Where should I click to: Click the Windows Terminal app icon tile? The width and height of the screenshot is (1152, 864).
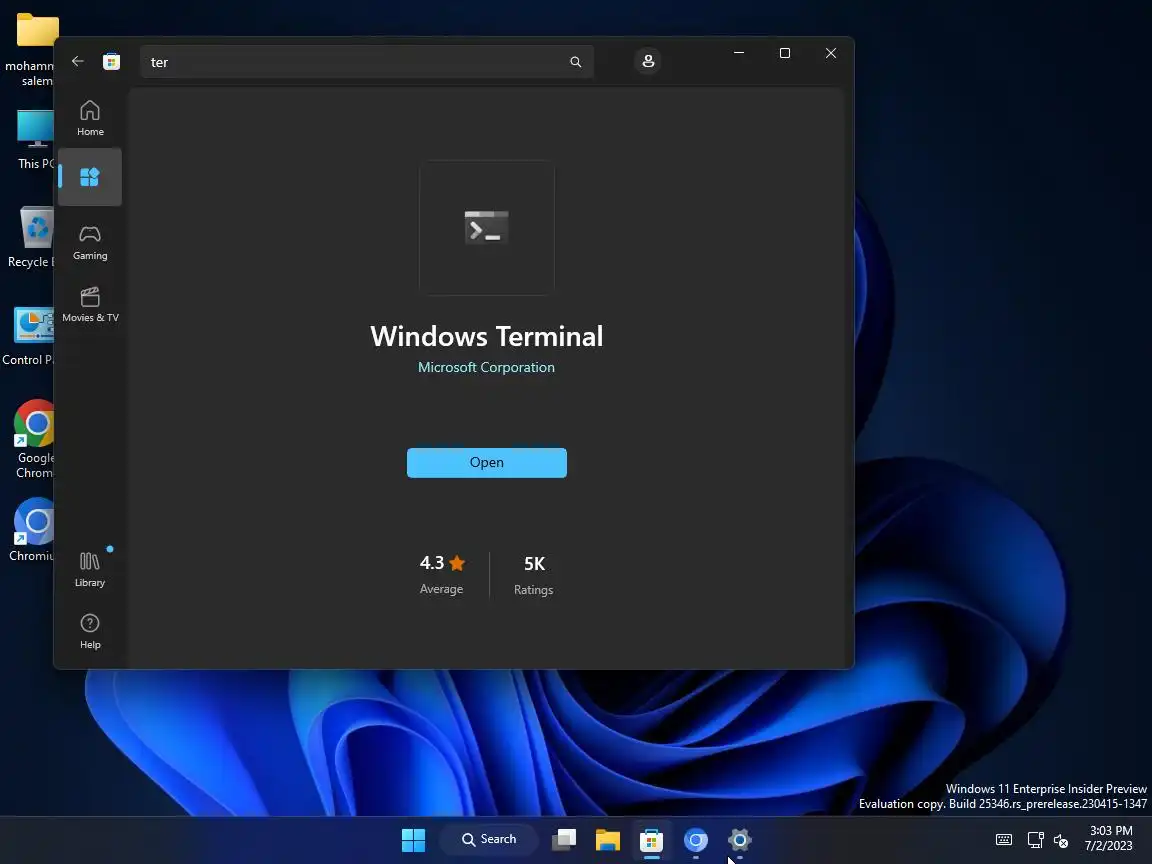coord(486,228)
